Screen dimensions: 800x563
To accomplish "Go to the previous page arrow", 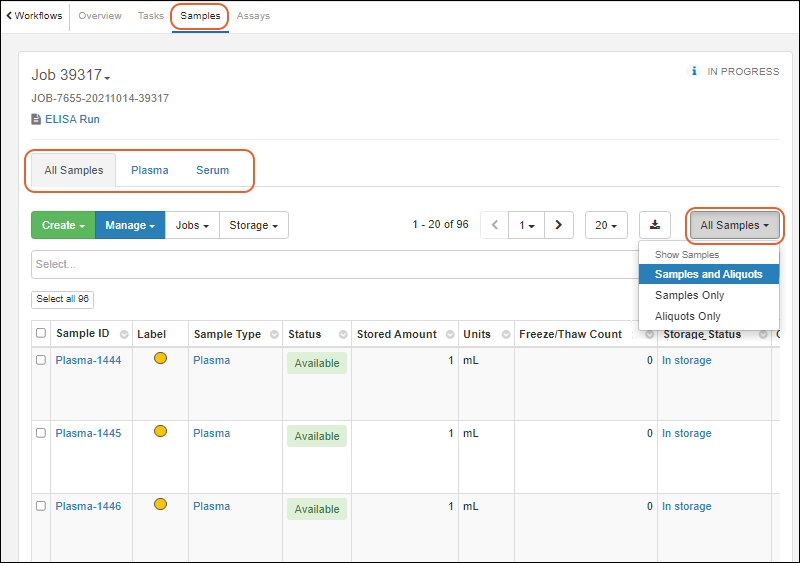I will coord(494,225).
